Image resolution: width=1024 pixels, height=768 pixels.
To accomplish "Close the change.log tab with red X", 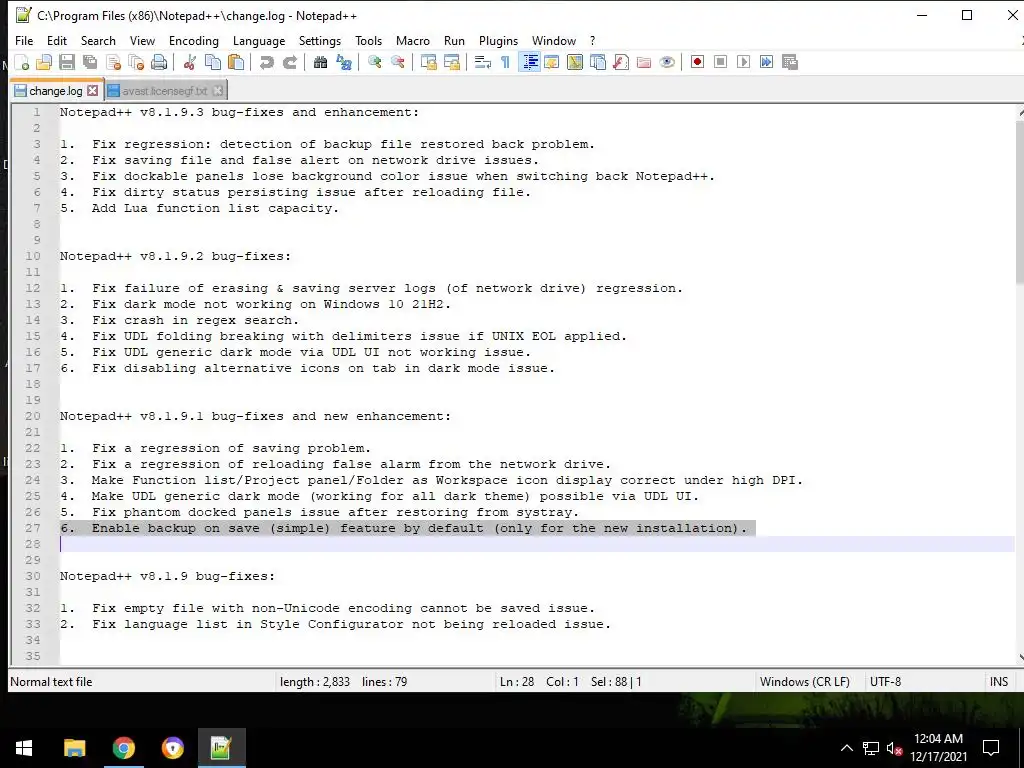I will [93, 91].
